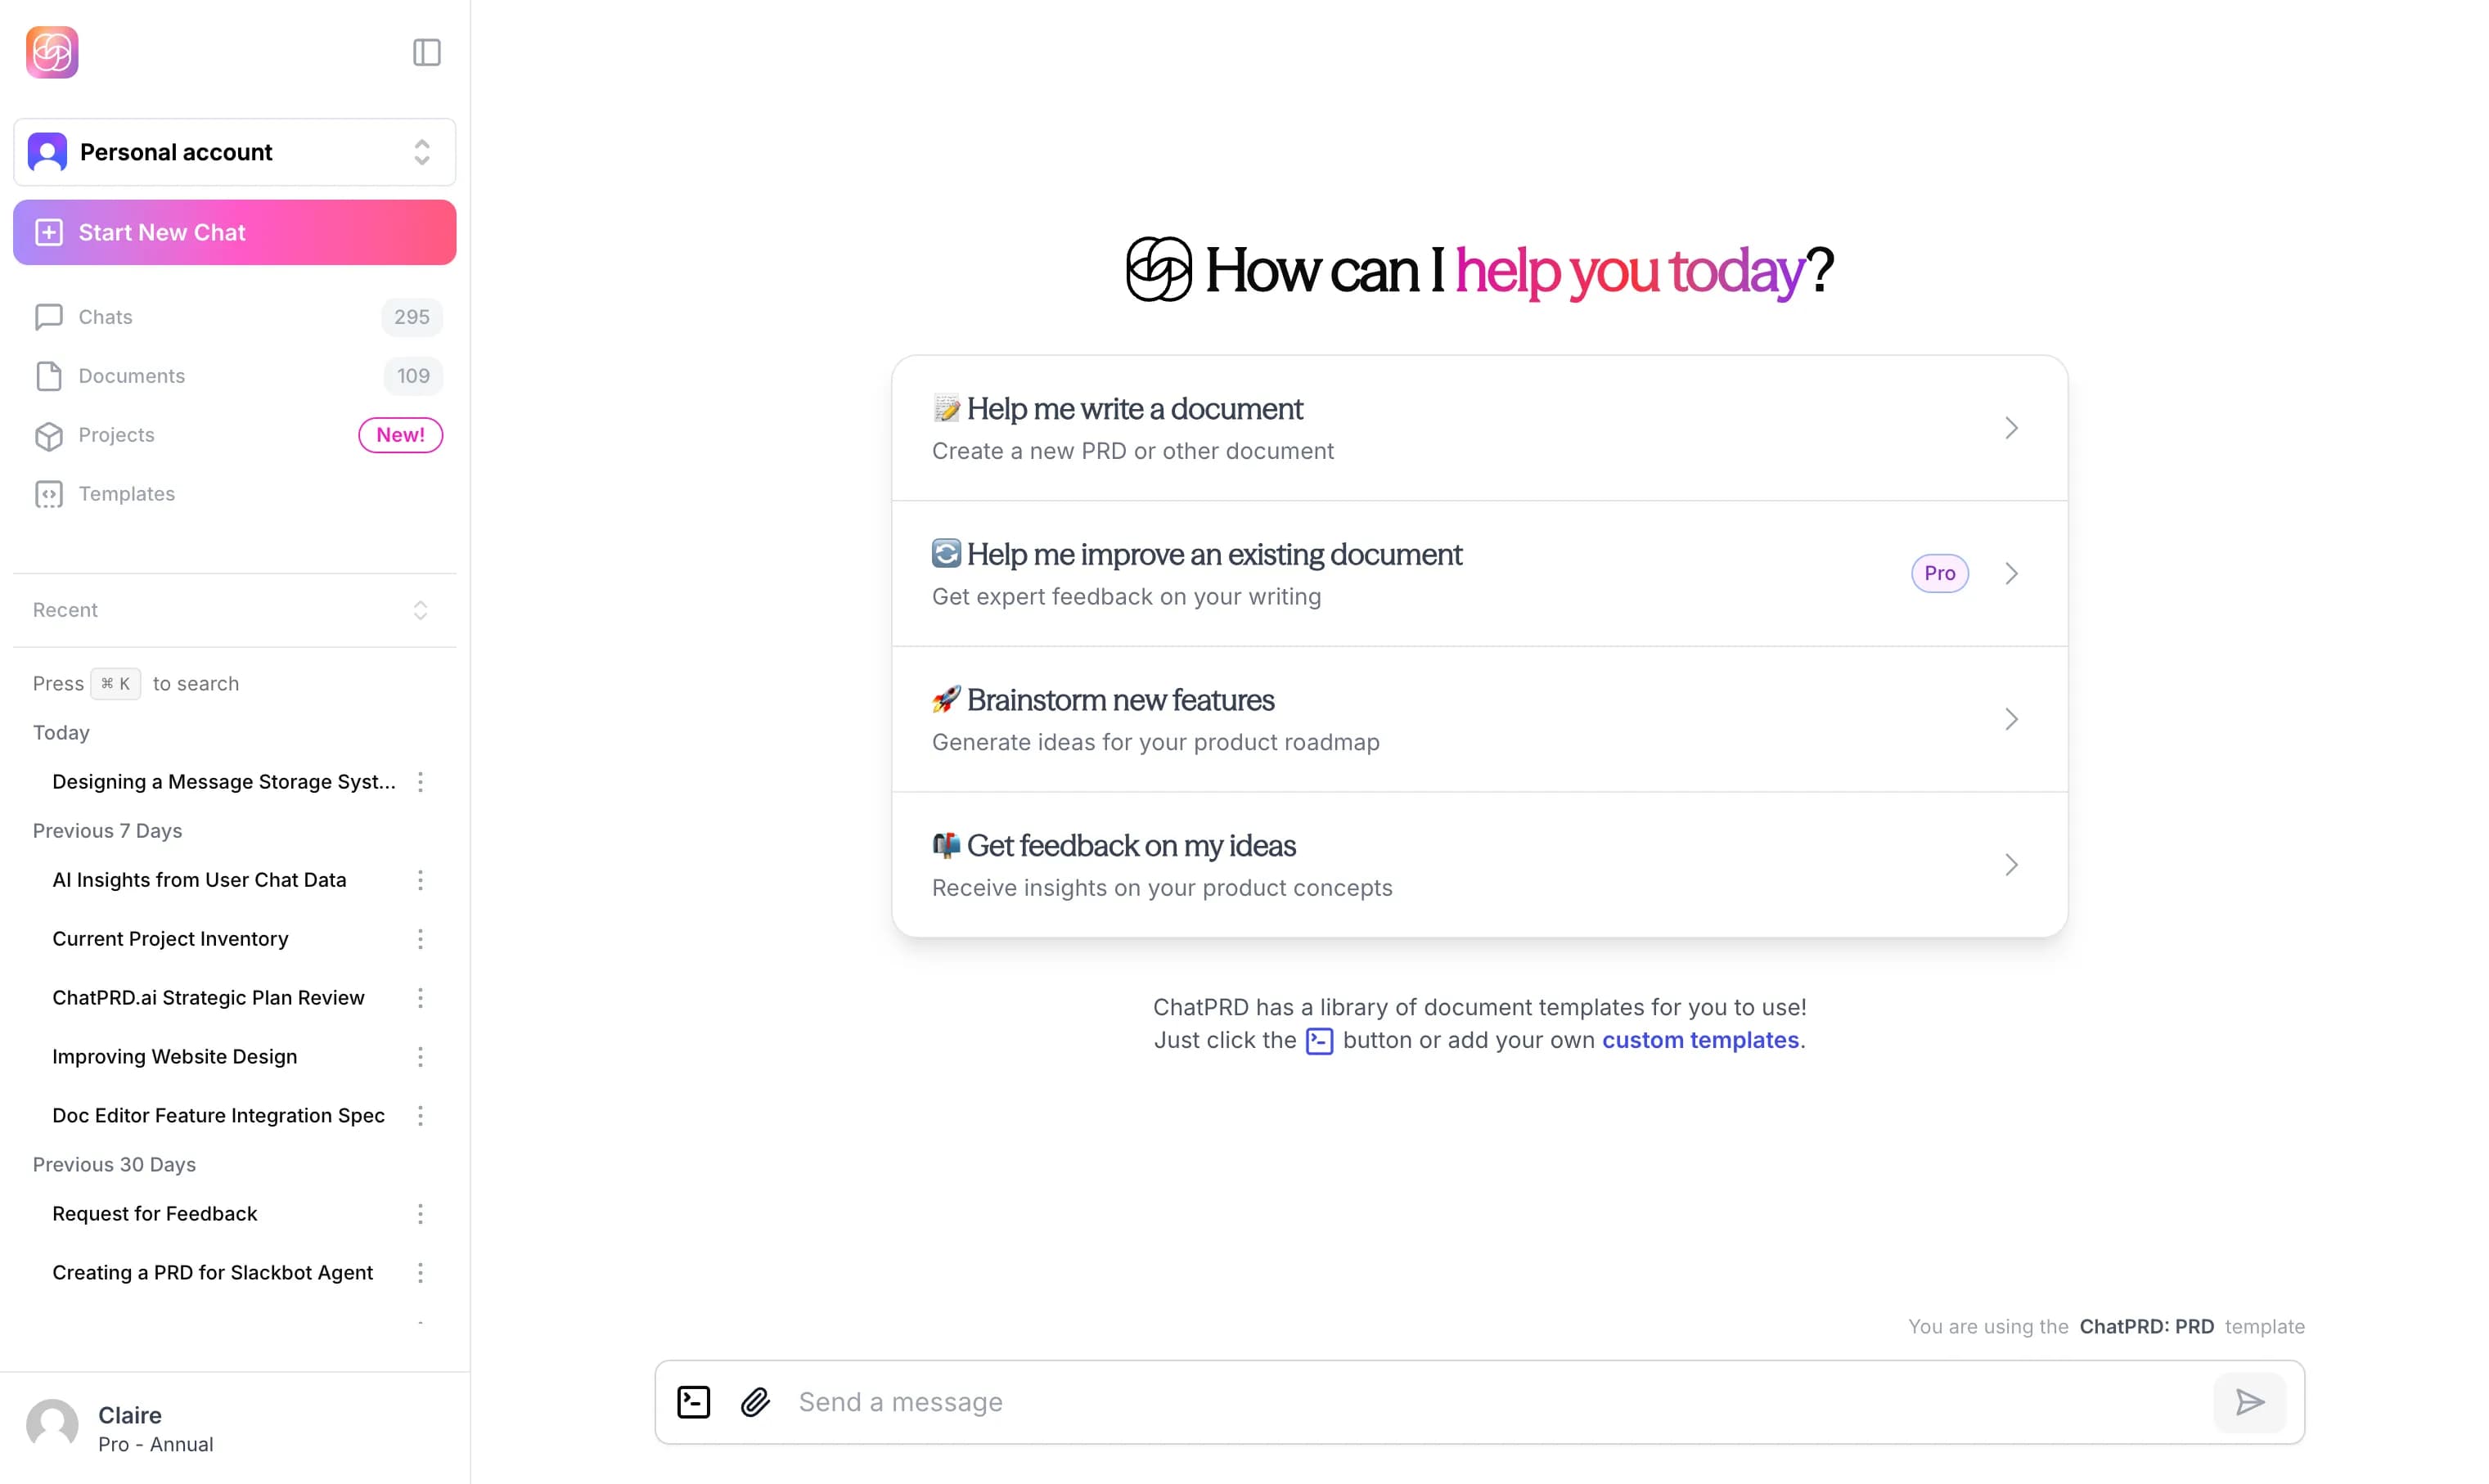Click the template picker icon in message bar
The height and width of the screenshot is (1484, 2489).
point(693,1402)
